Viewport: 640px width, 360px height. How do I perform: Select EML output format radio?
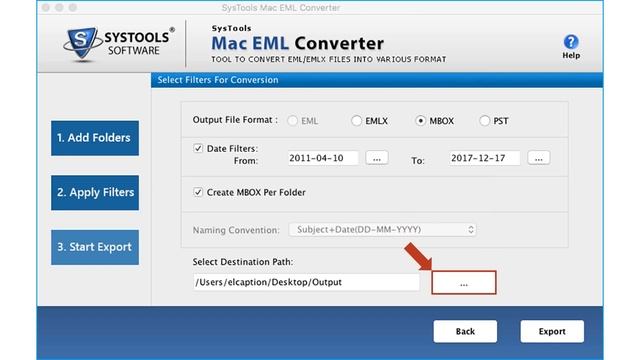click(292, 121)
